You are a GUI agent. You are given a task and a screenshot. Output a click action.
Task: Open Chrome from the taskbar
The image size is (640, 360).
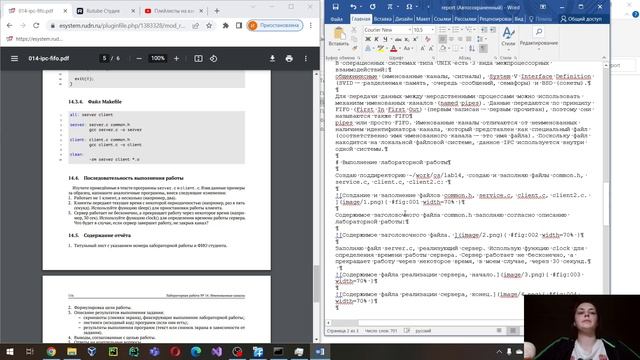coord(51,351)
